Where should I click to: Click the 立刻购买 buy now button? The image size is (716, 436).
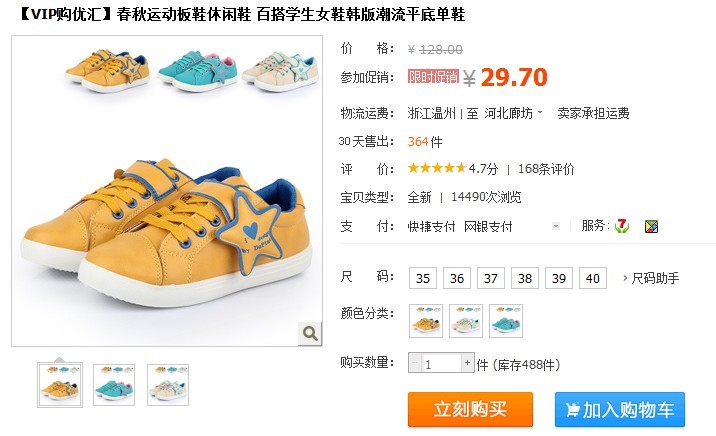[470, 410]
